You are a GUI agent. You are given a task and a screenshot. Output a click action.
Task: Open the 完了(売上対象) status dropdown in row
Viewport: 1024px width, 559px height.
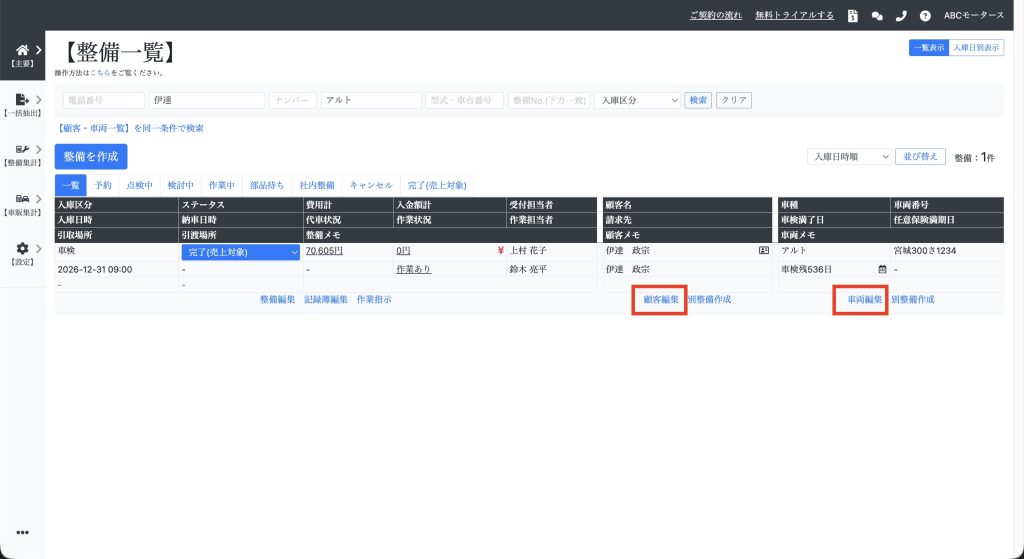tap(240, 252)
